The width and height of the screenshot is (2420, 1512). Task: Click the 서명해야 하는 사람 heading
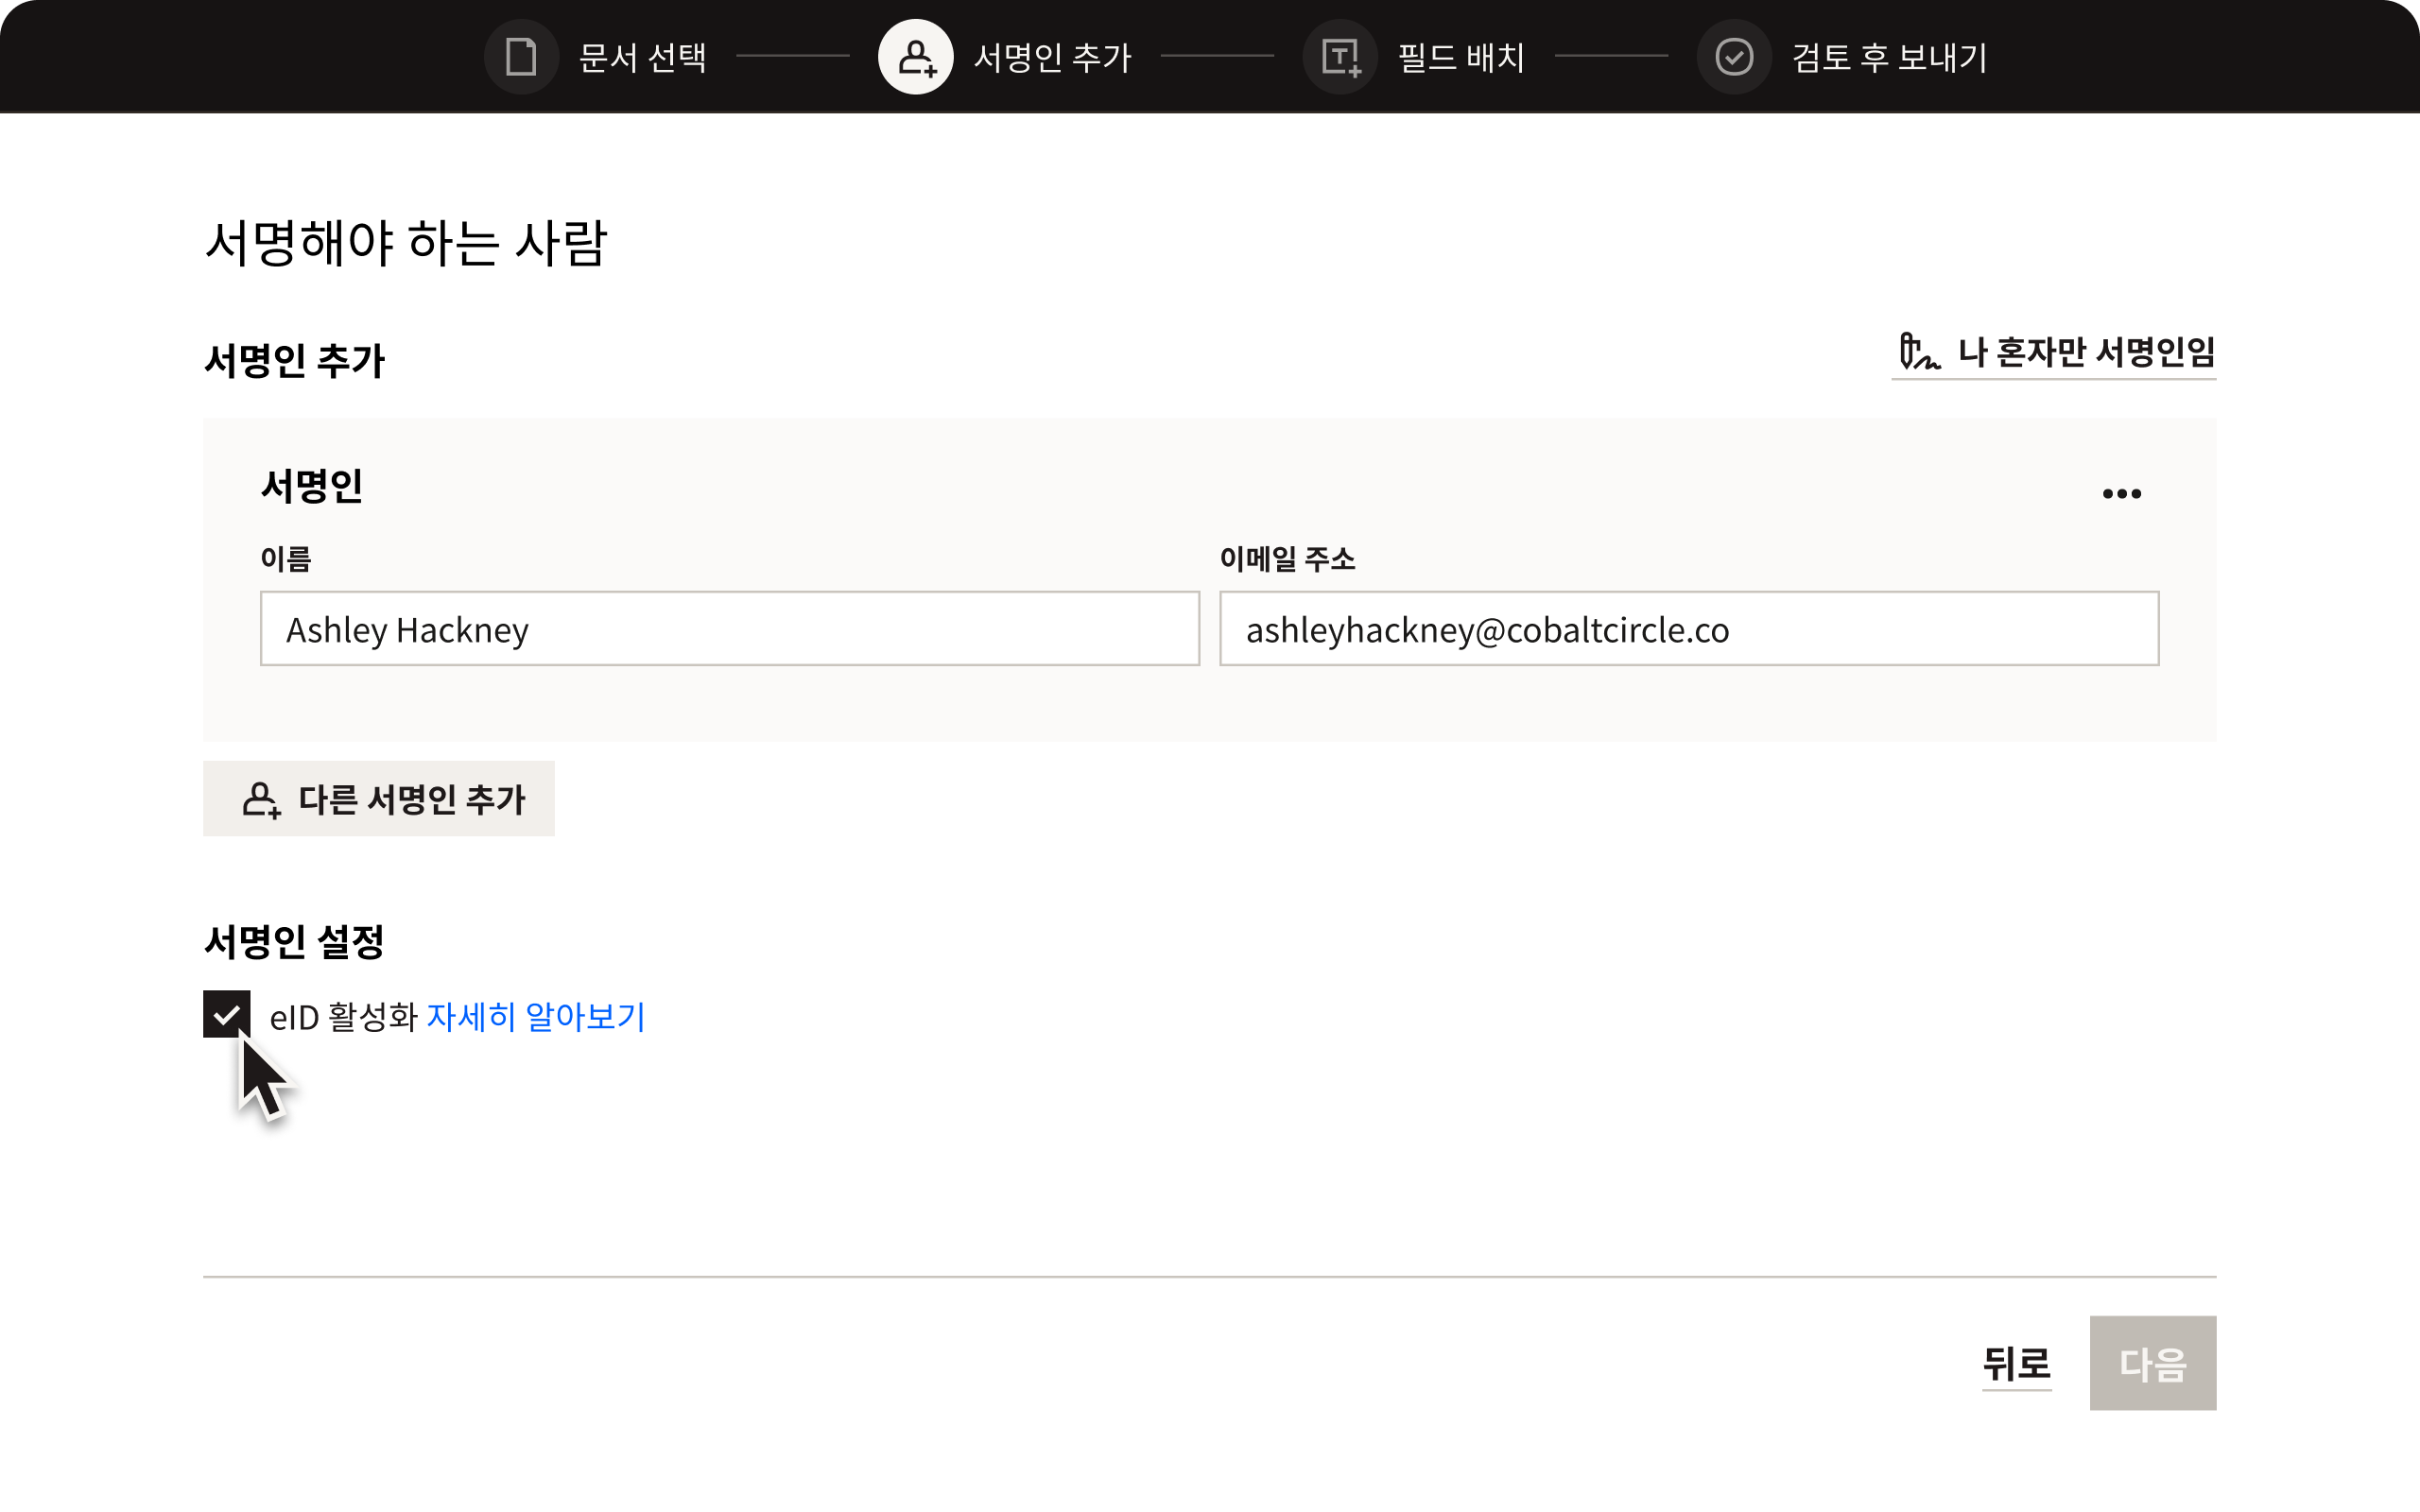(406, 243)
